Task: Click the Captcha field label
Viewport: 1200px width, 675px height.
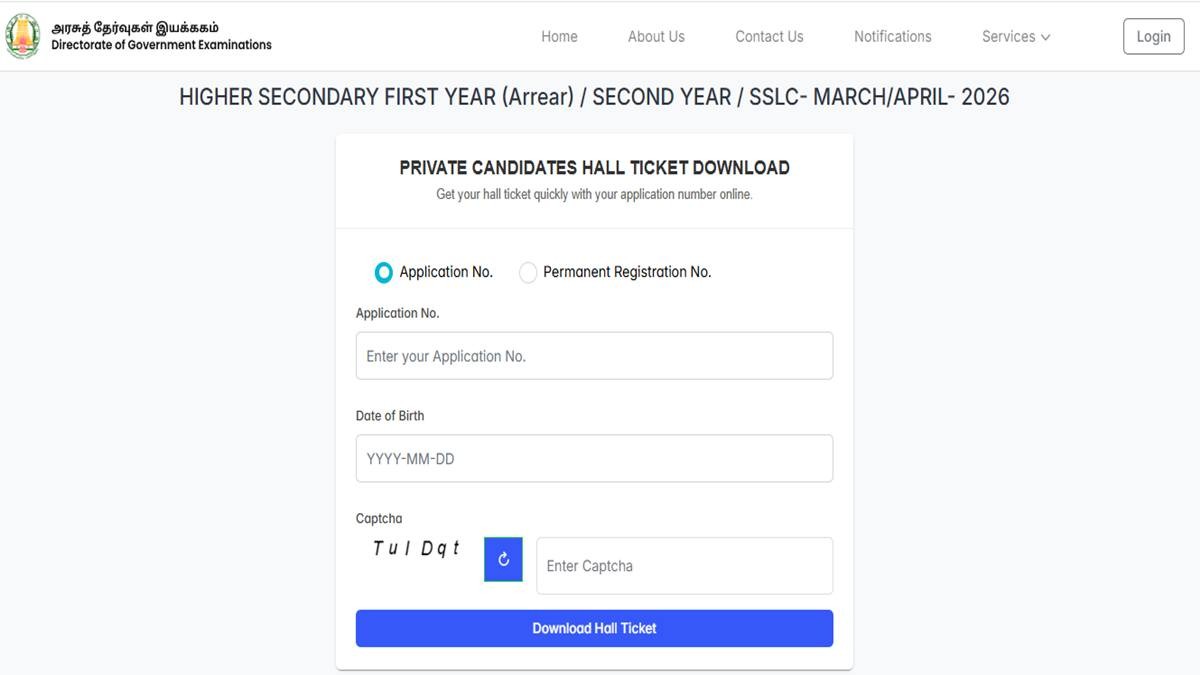Action: (379, 518)
